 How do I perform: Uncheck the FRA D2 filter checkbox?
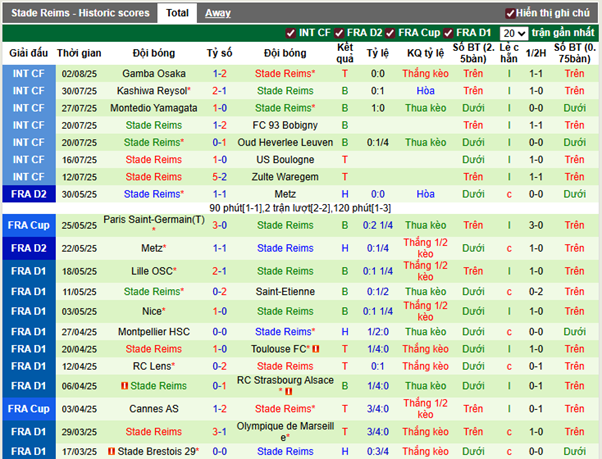pos(339,33)
